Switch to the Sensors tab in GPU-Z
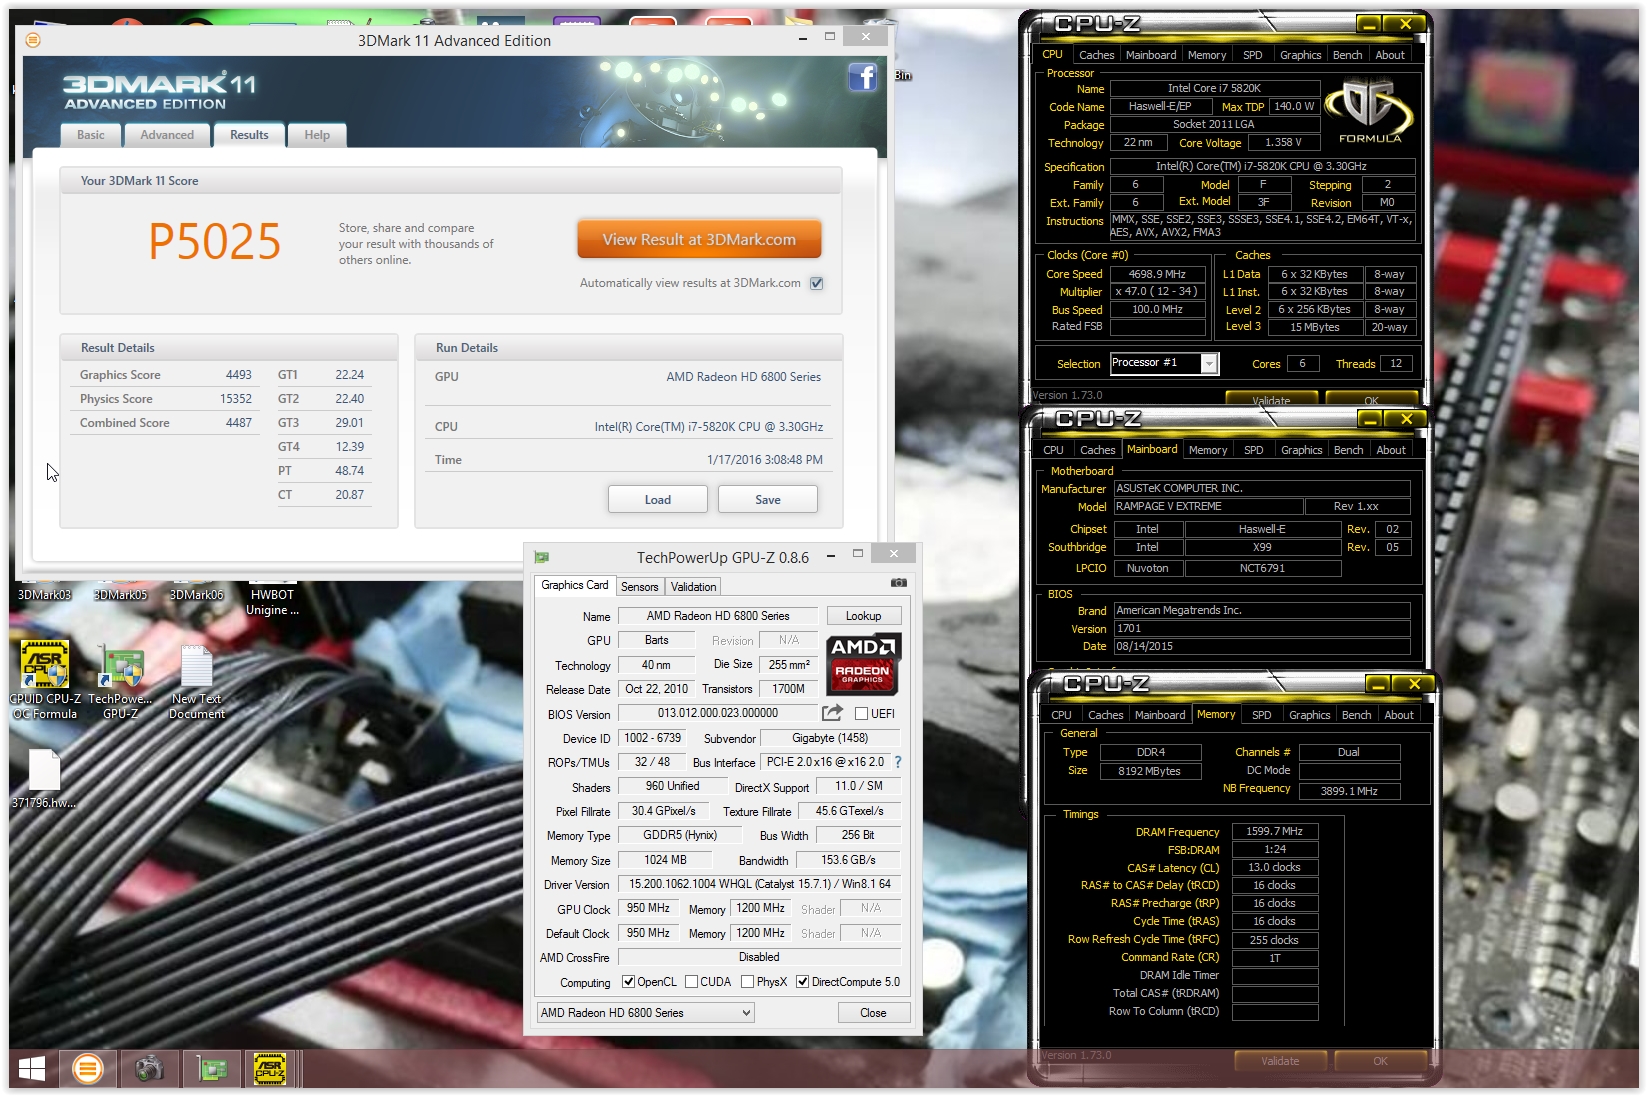 (639, 587)
